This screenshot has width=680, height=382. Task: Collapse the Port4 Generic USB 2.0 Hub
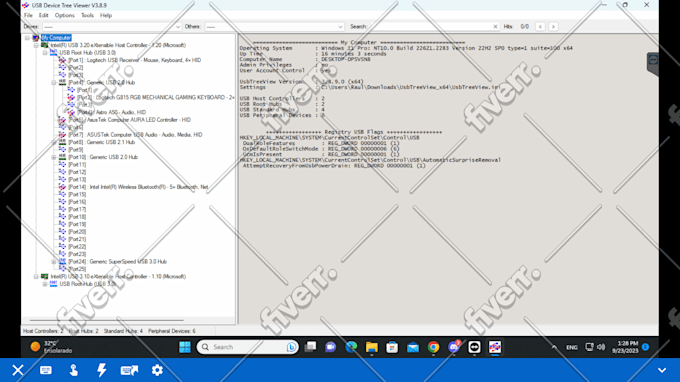point(54,82)
